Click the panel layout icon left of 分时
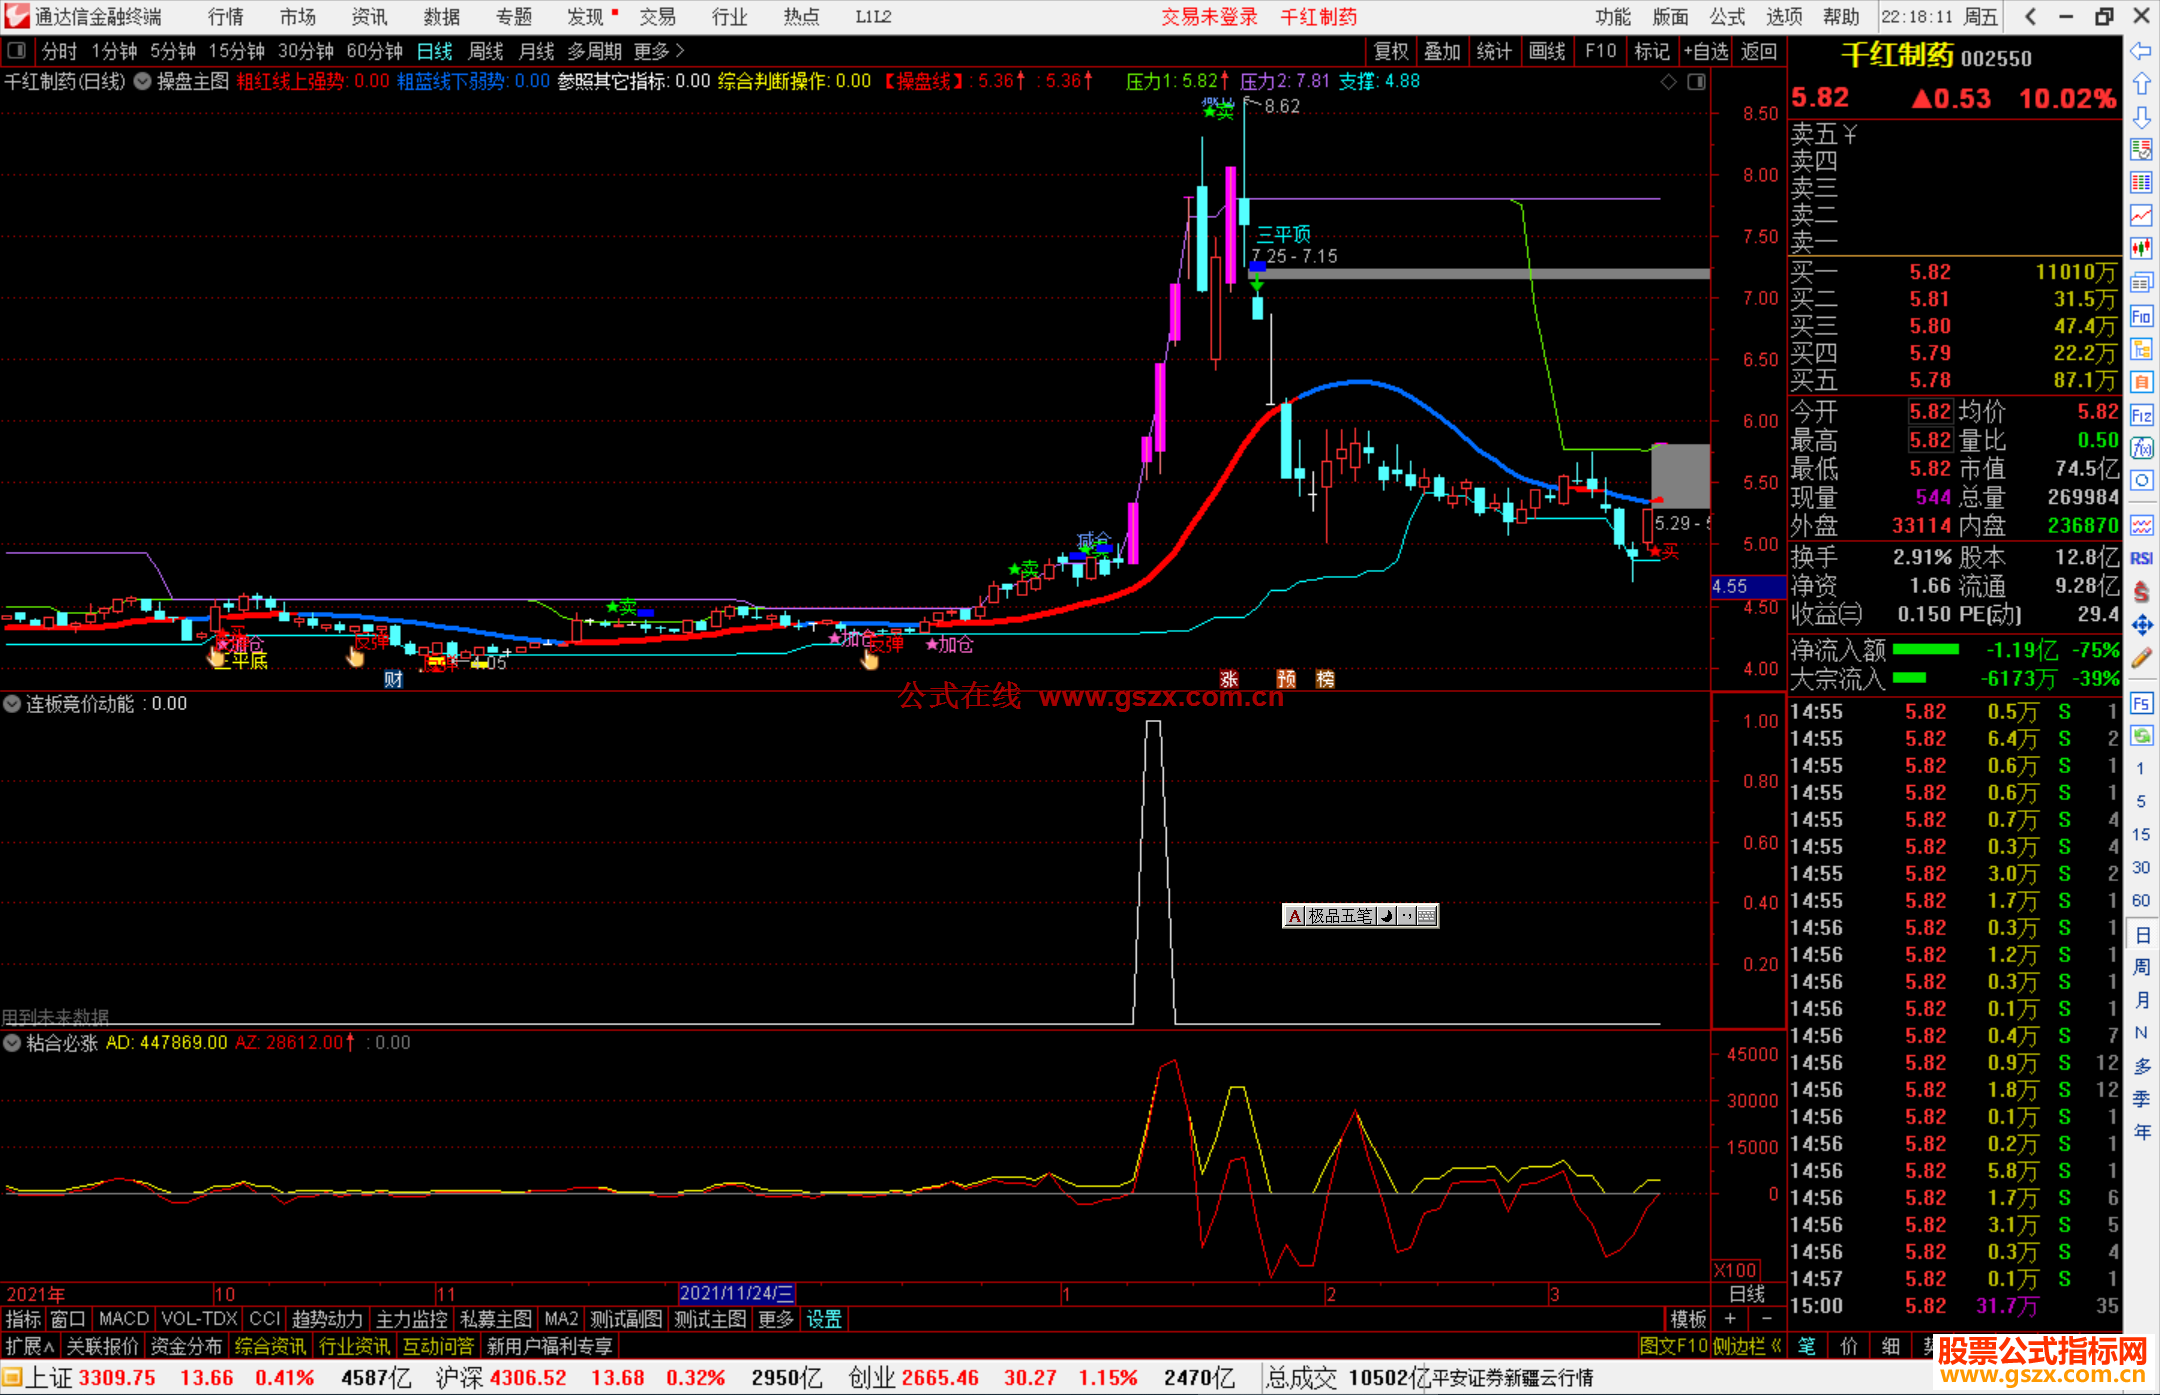Image resolution: width=2160 pixels, height=1395 pixels. 17,51
